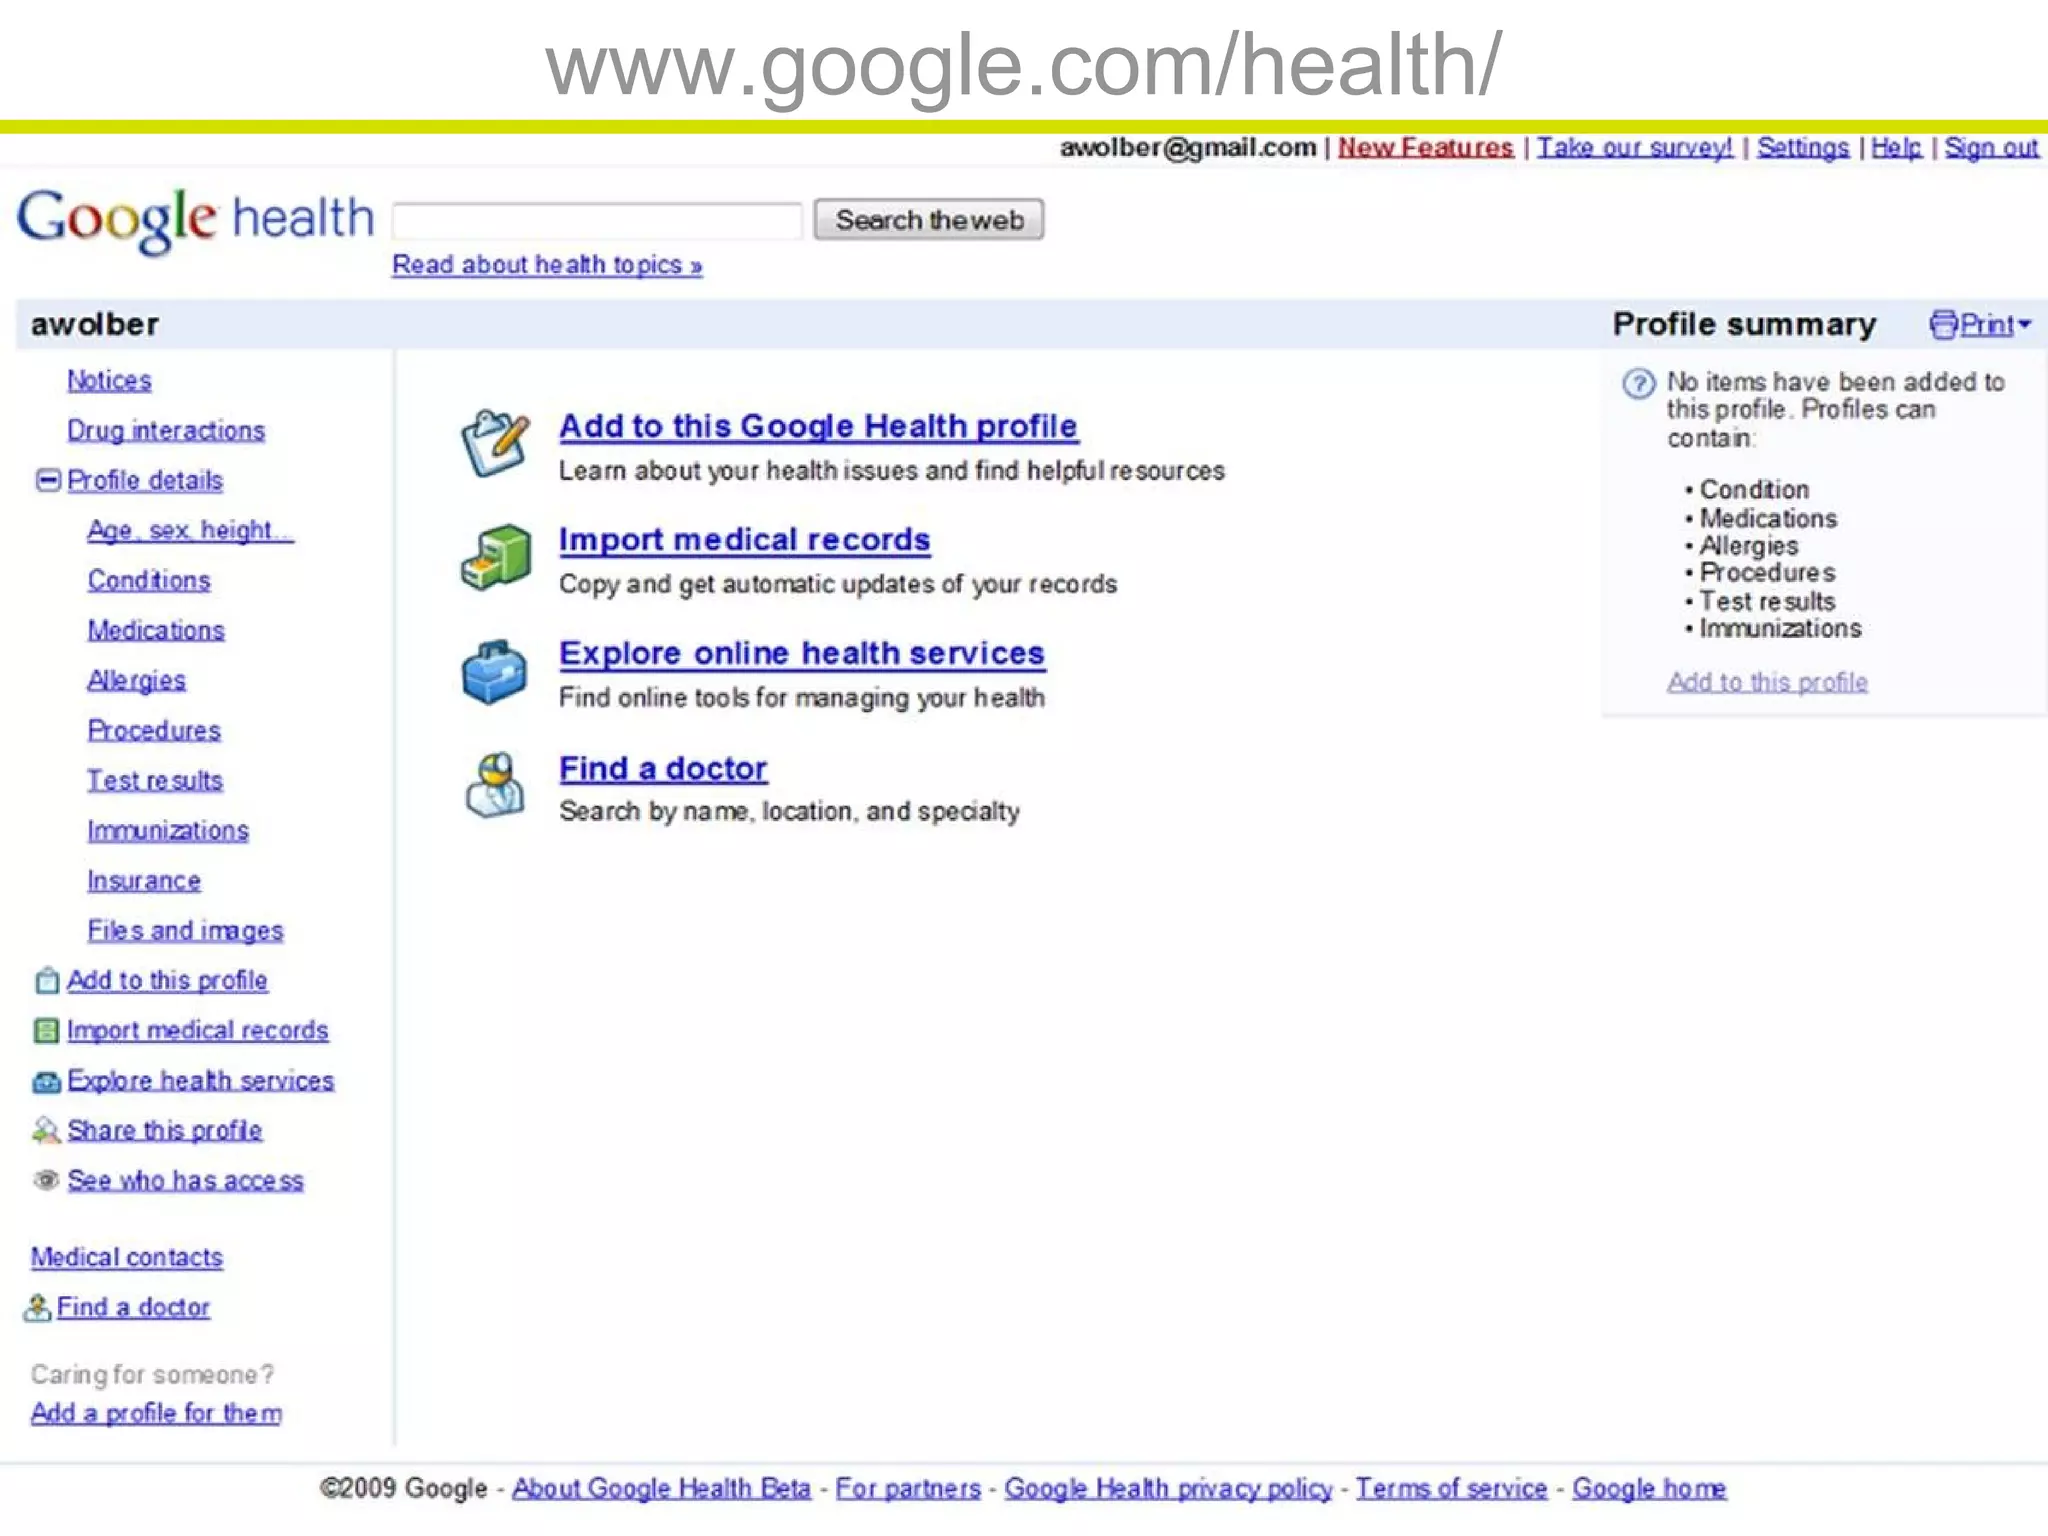
Task: Click the help question mark icon in Profile summary
Action: [x=1638, y=384]
